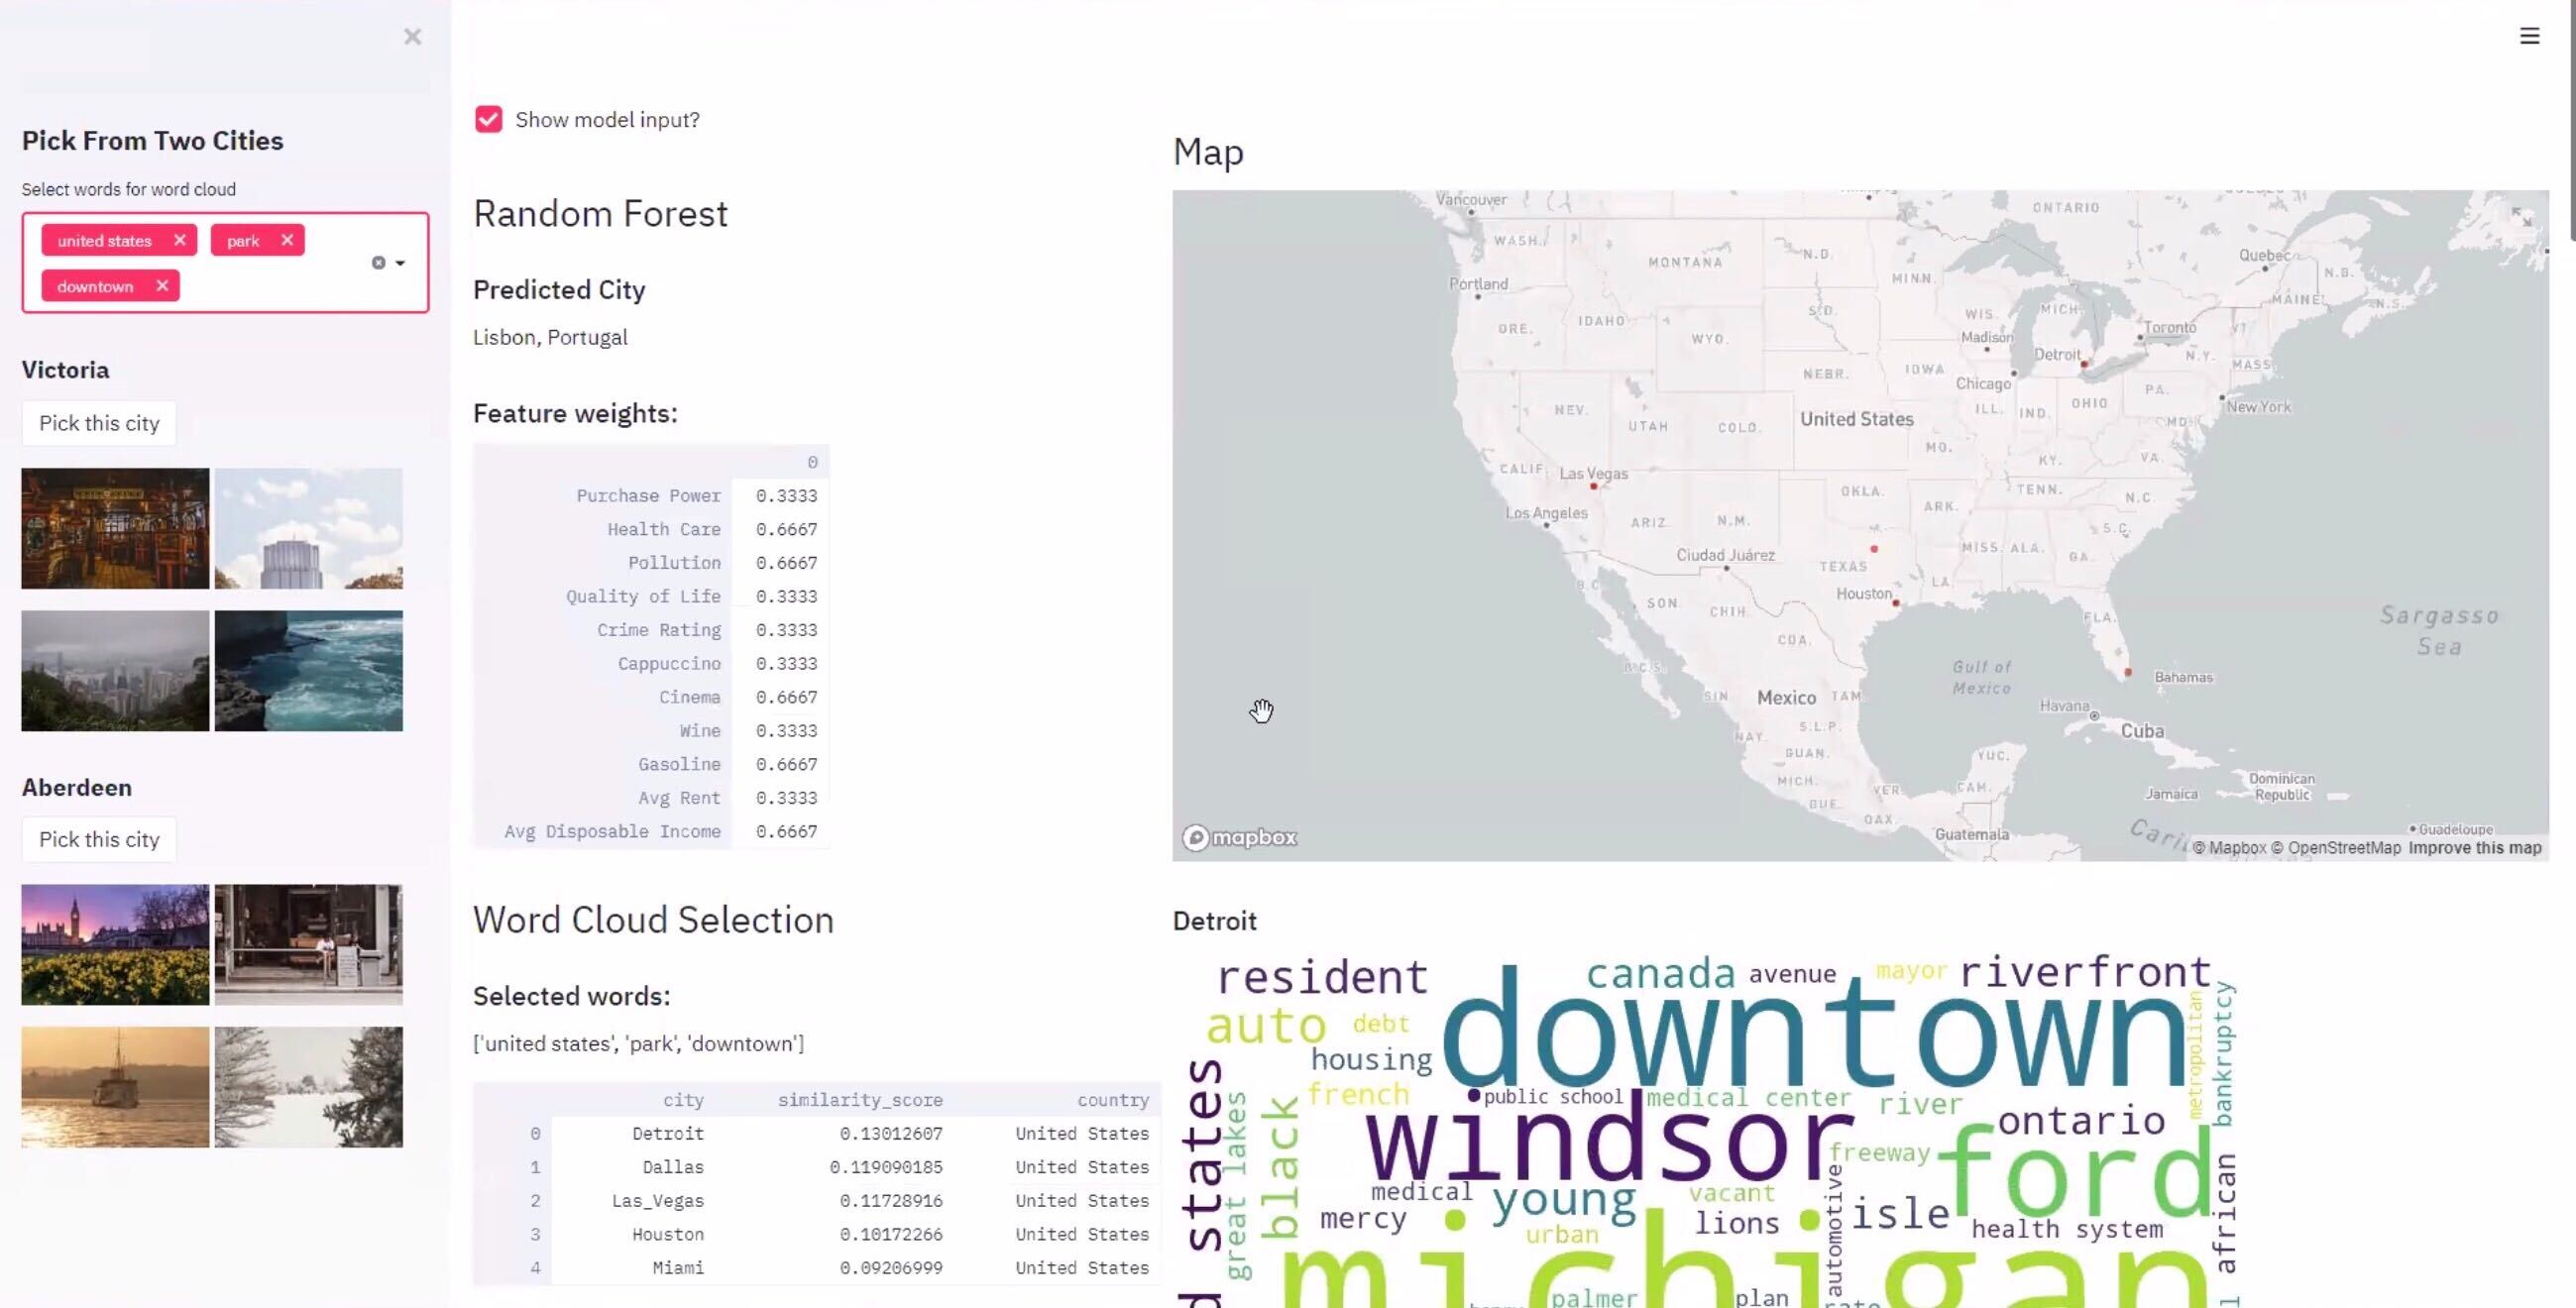Pick Victoria as the city

(x=99, y=423)
